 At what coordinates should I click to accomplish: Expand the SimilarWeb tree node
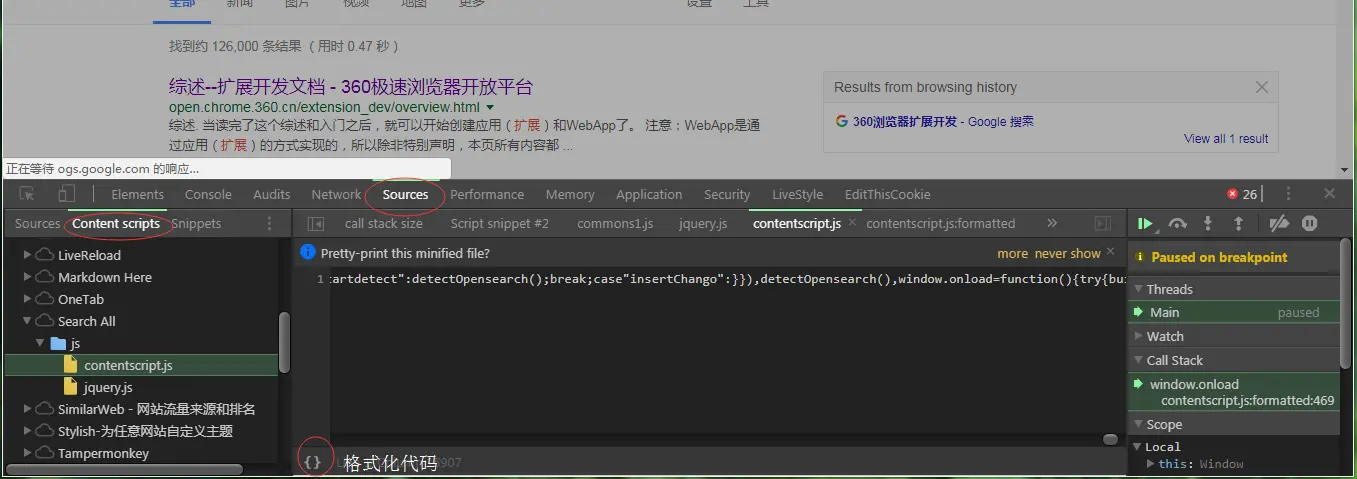(27, 409)
